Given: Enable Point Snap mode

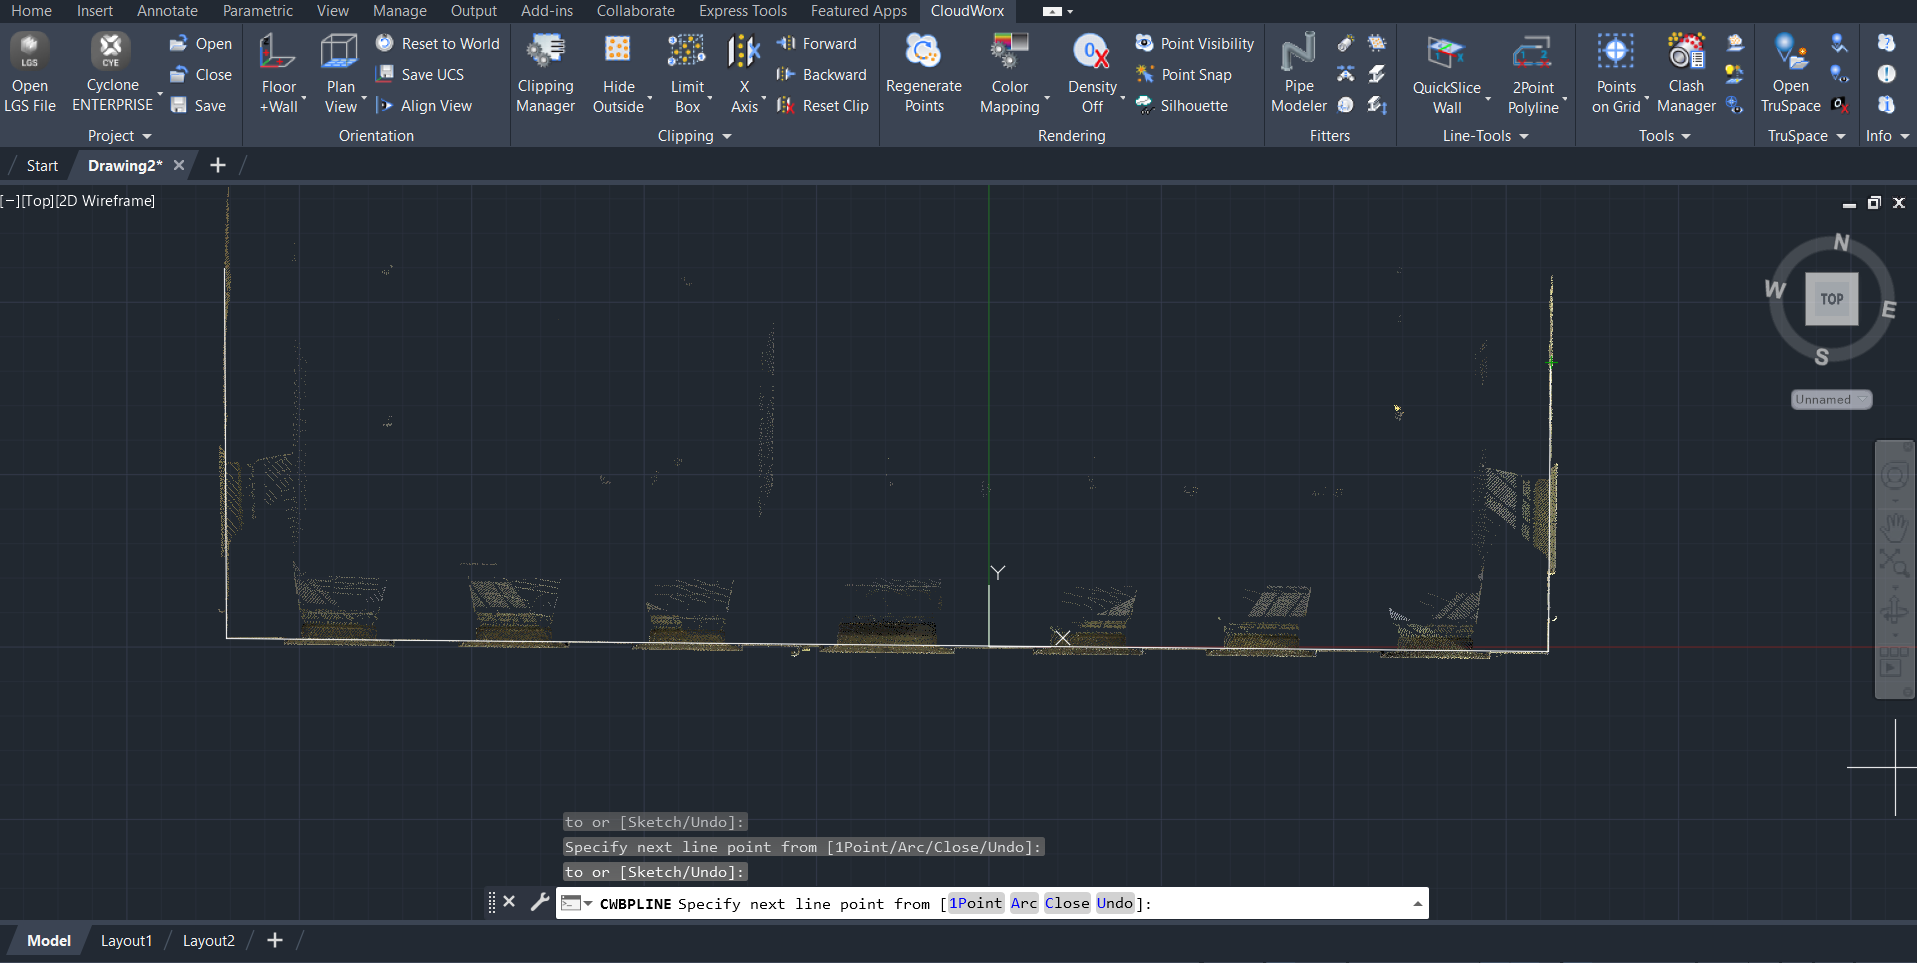Looking at the screenshot, I should (x=1185, y=75).
